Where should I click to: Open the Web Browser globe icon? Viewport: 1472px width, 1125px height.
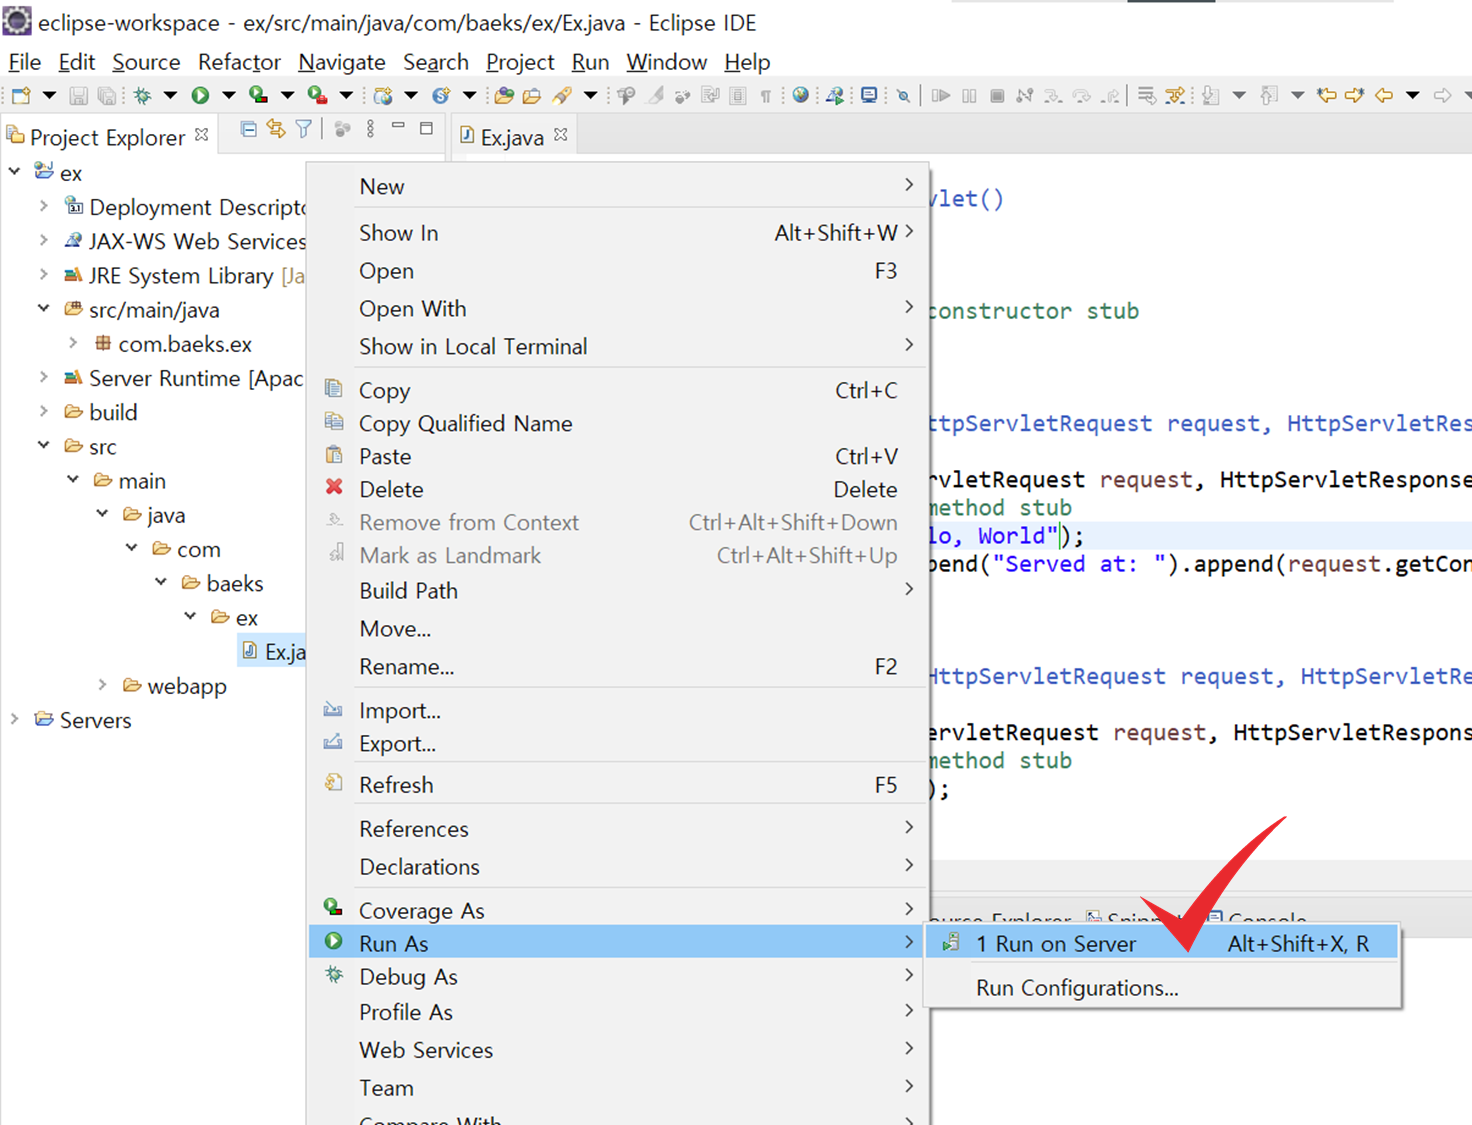pos(801,96)
